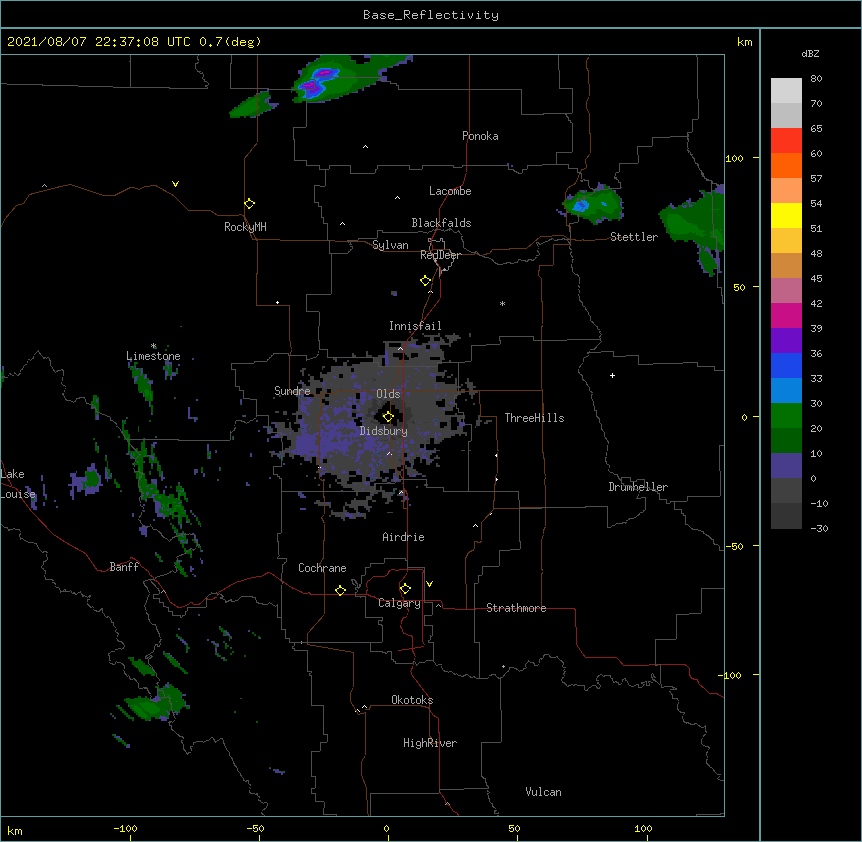
Task: Click the -100 tick label on the vertical axis
Action: point(731,675)
